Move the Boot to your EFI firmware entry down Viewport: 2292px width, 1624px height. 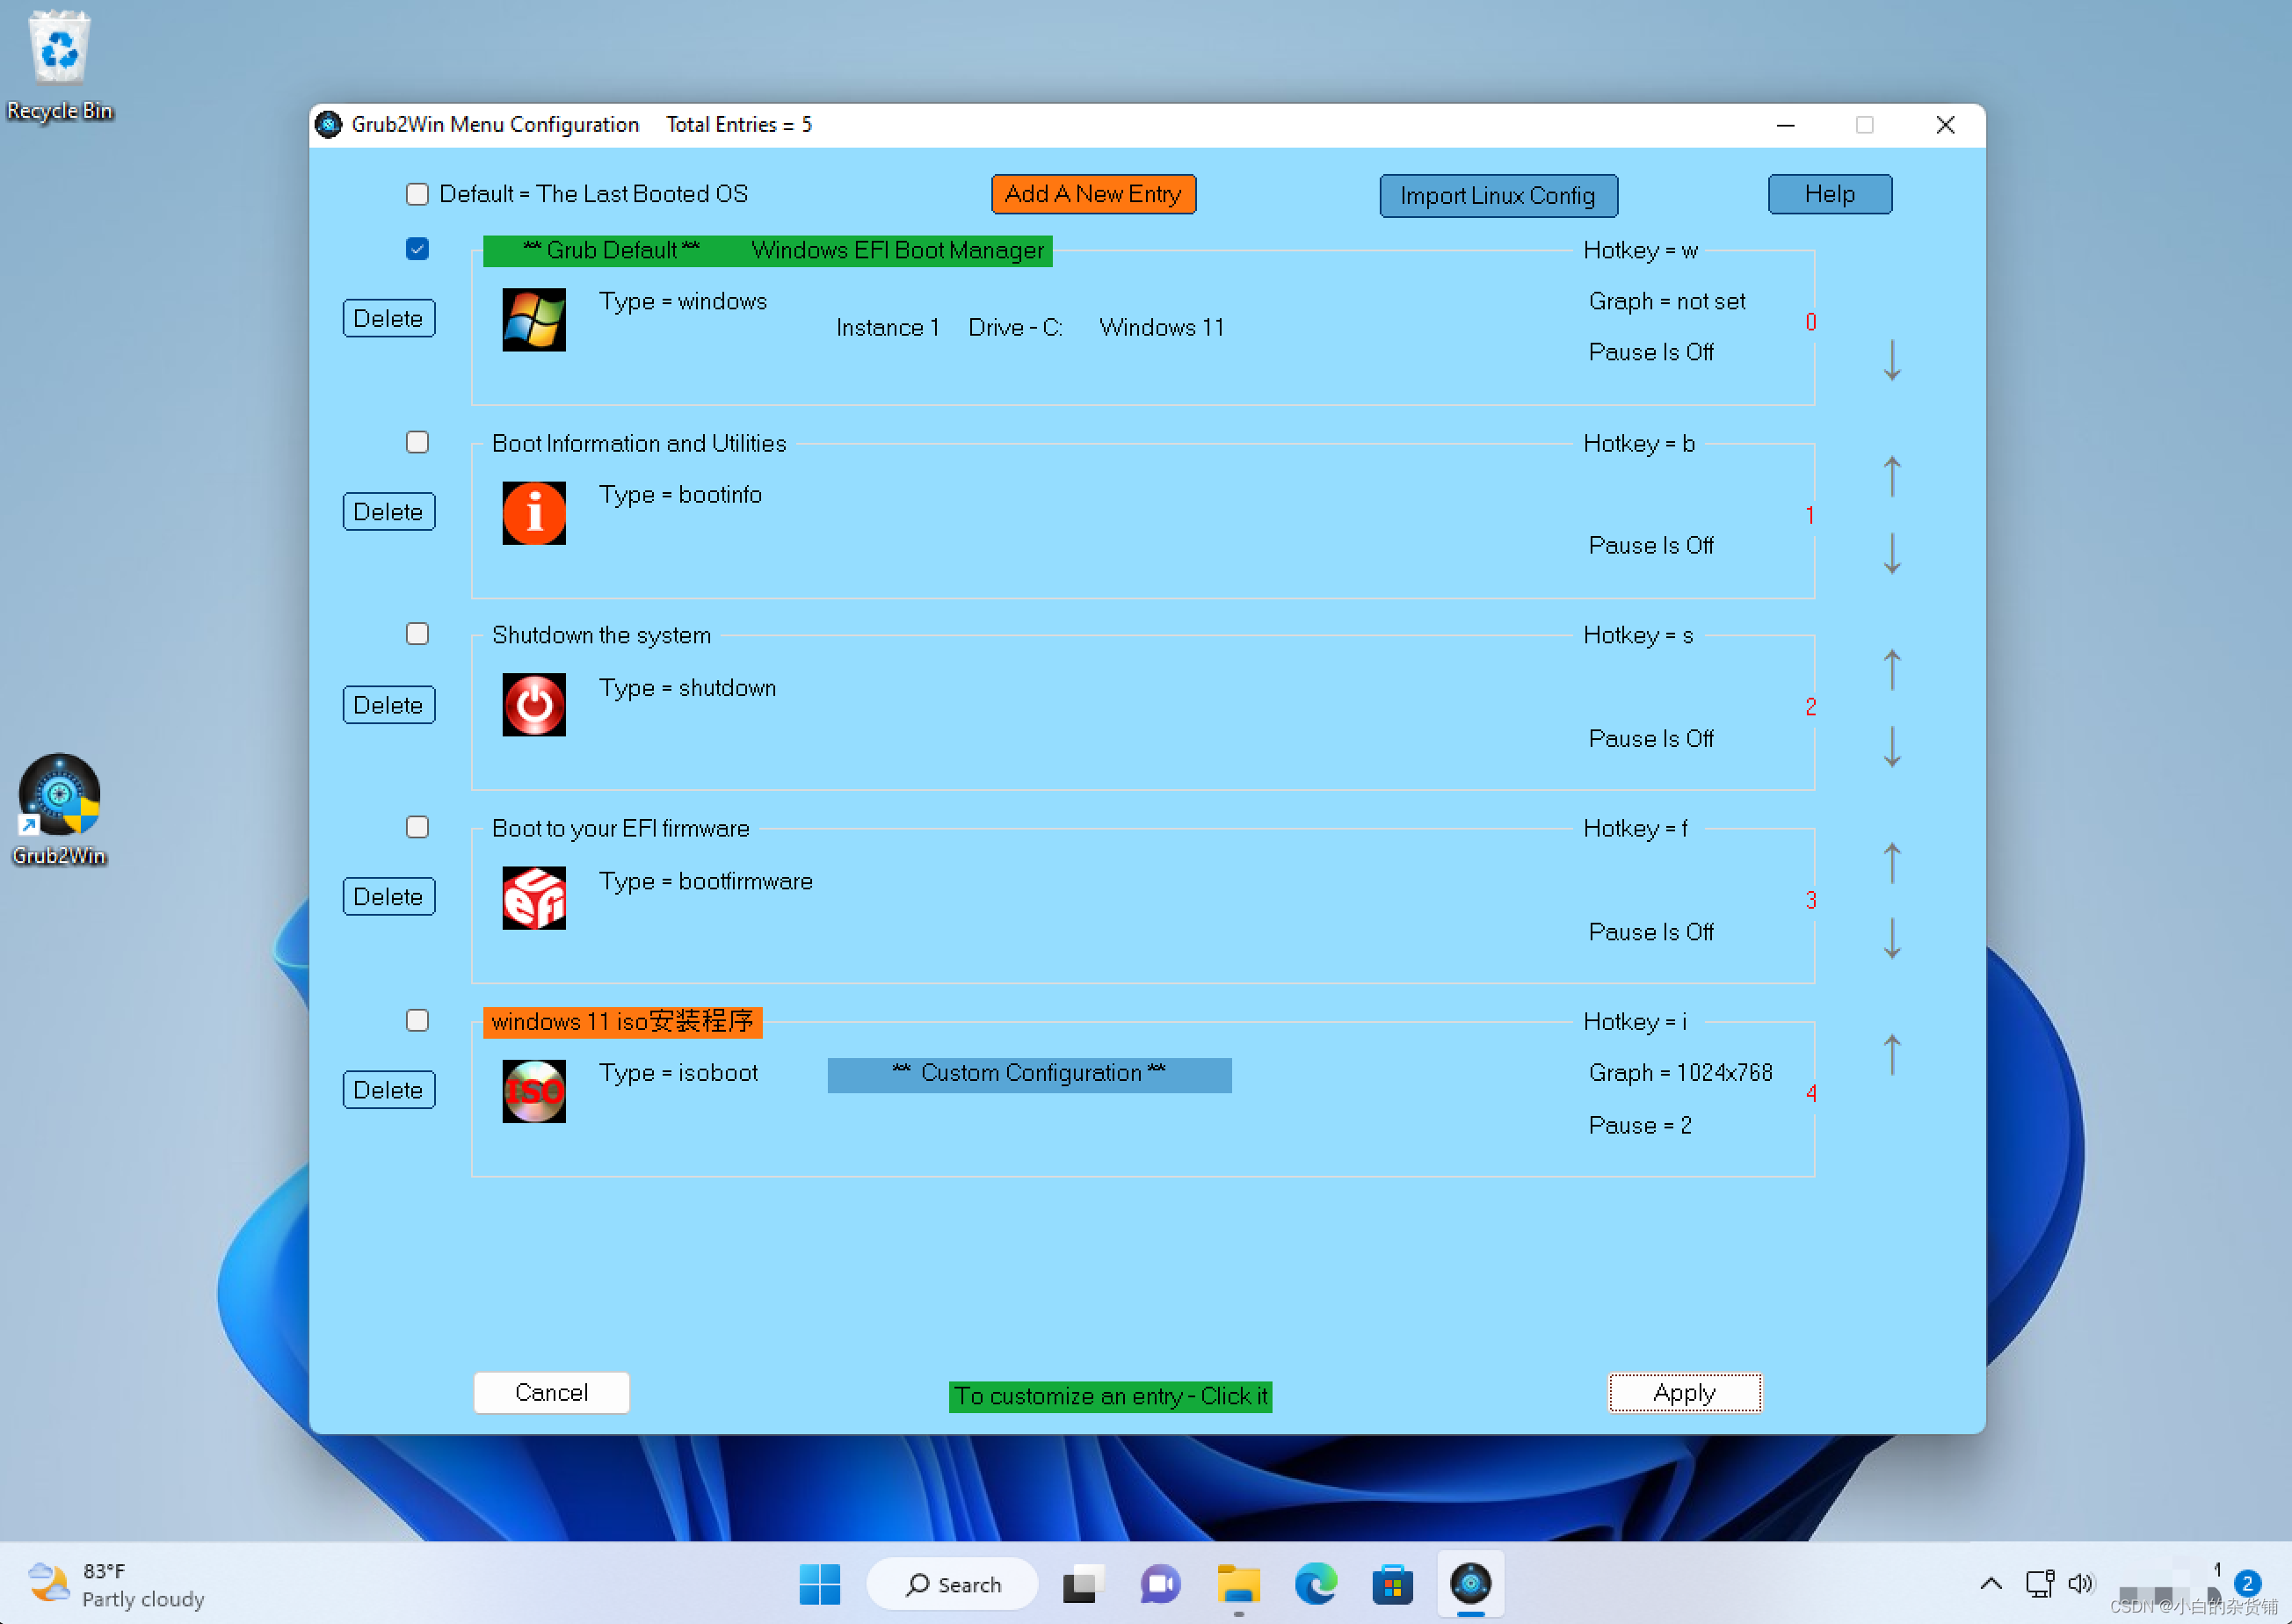coord(1892,939)
